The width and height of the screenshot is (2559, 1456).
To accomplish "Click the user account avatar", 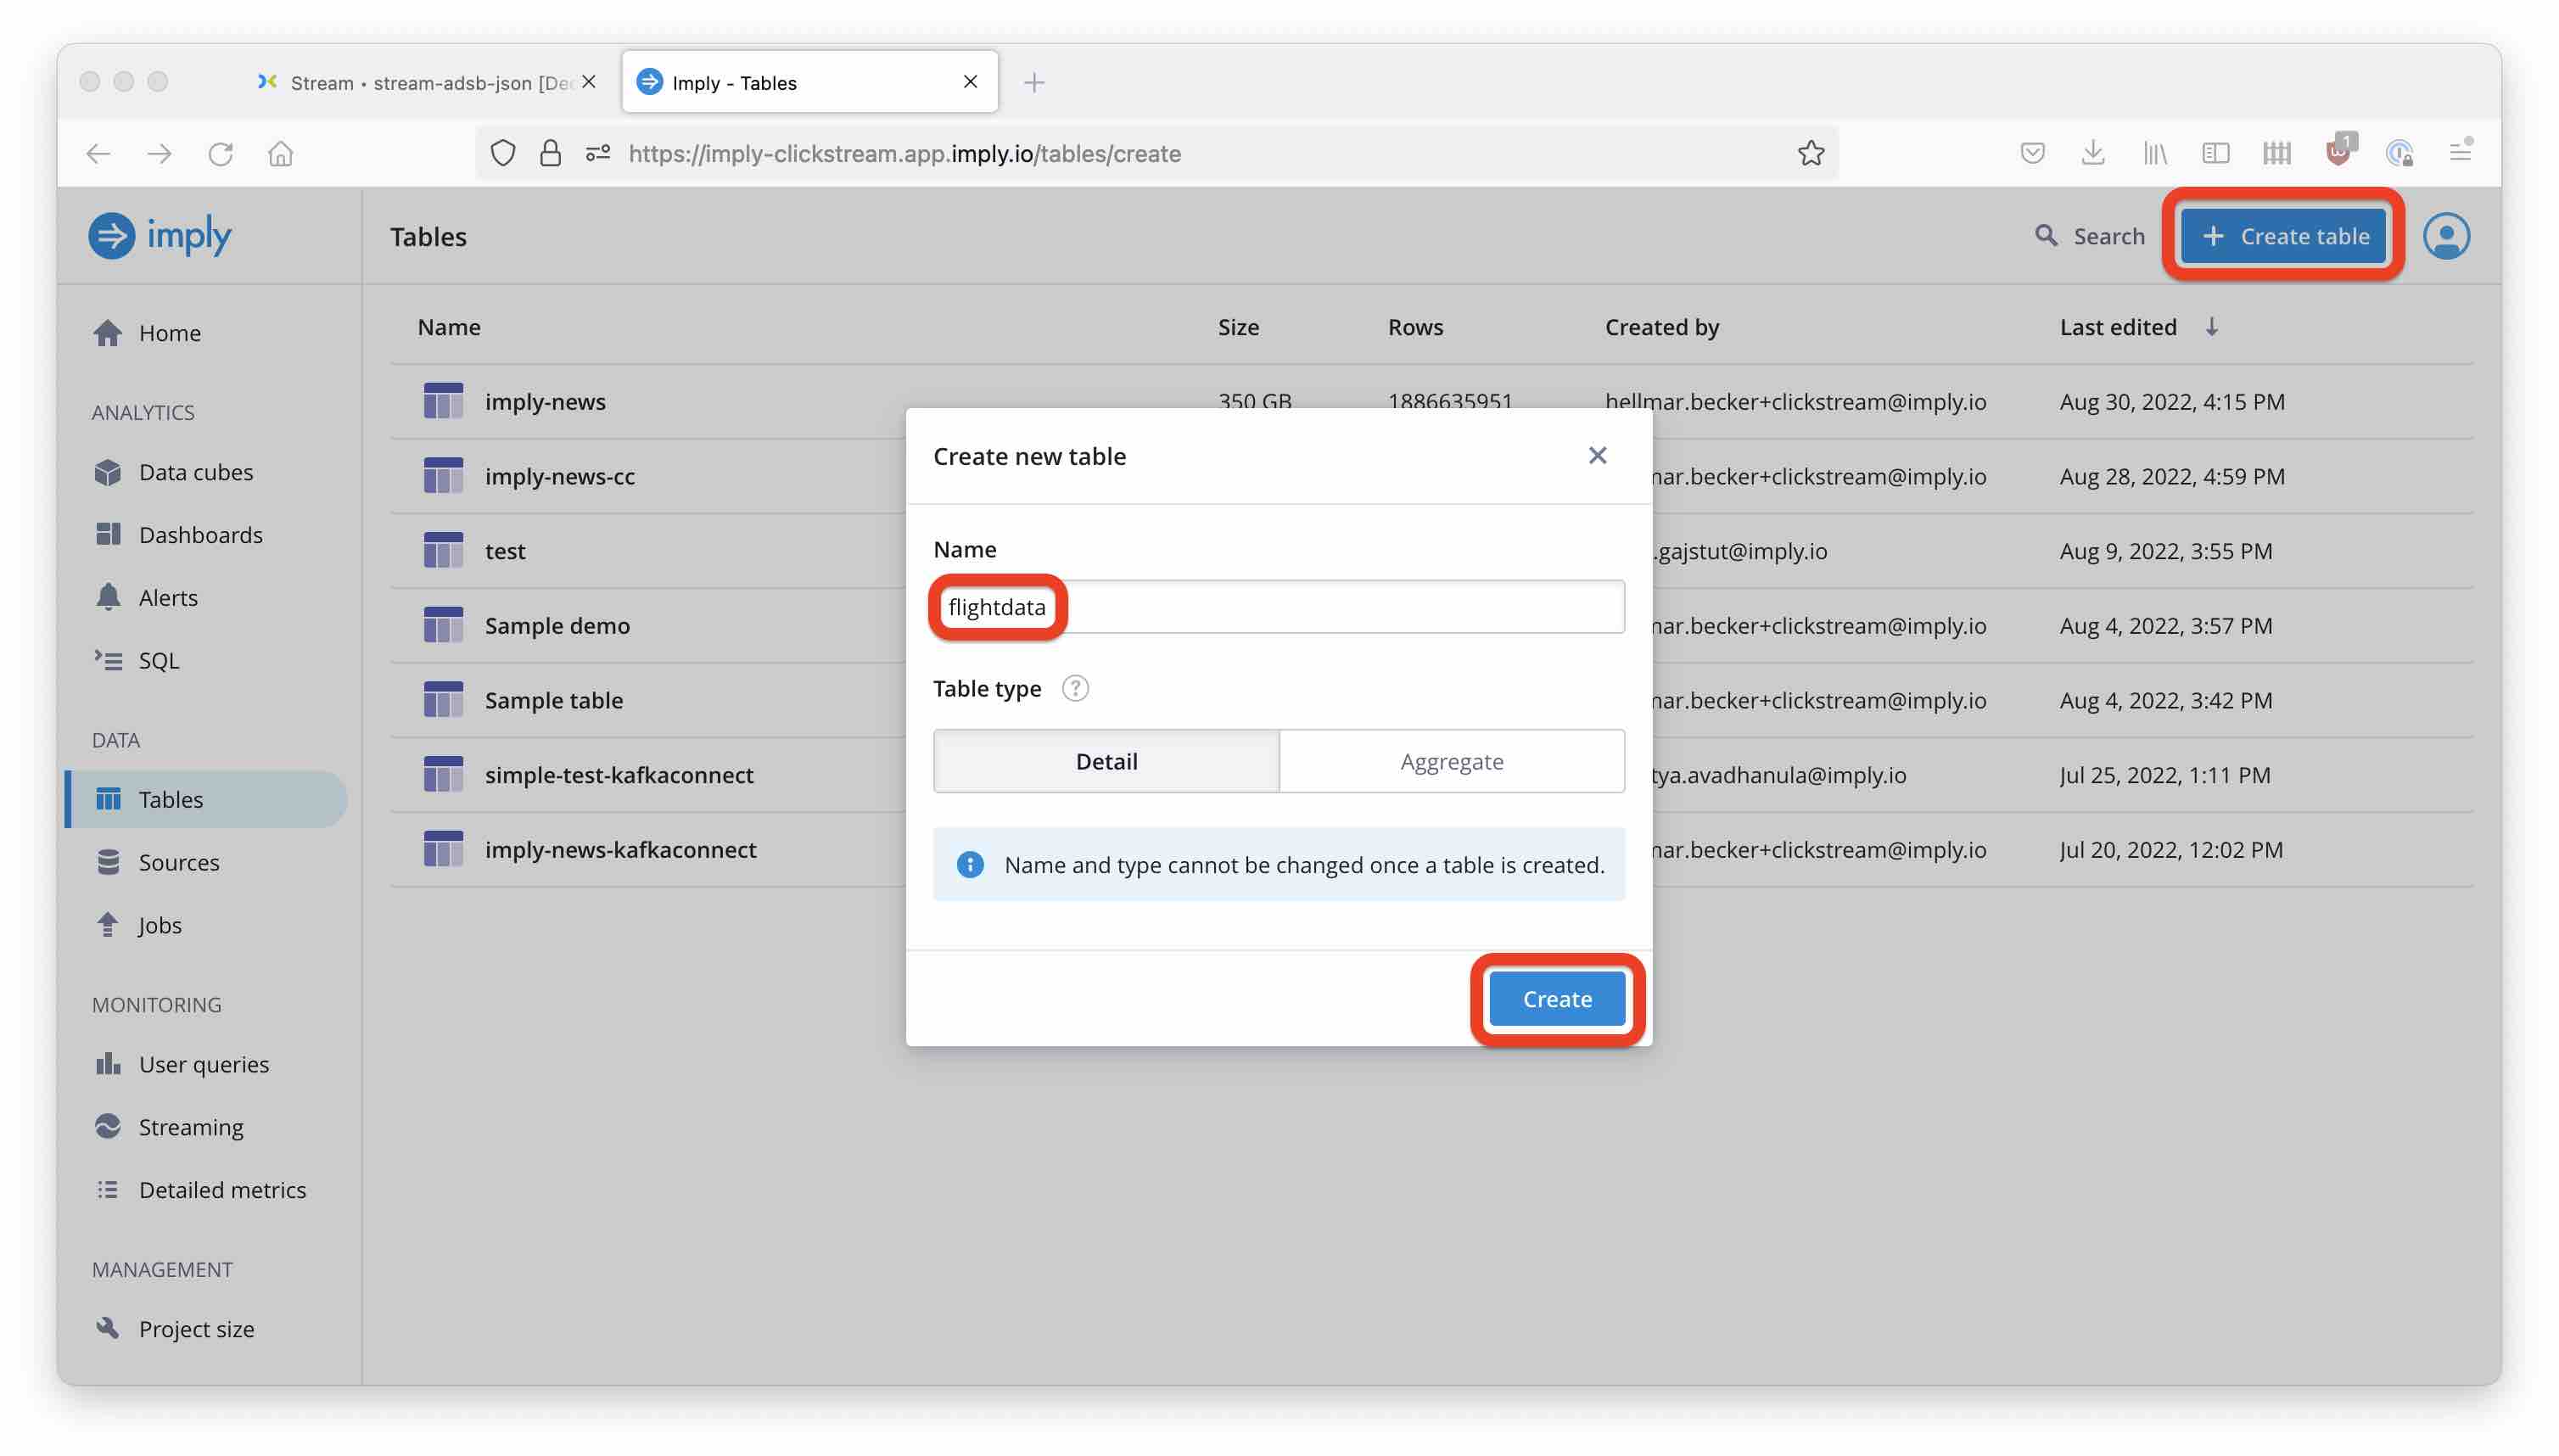I will 2447,236.
